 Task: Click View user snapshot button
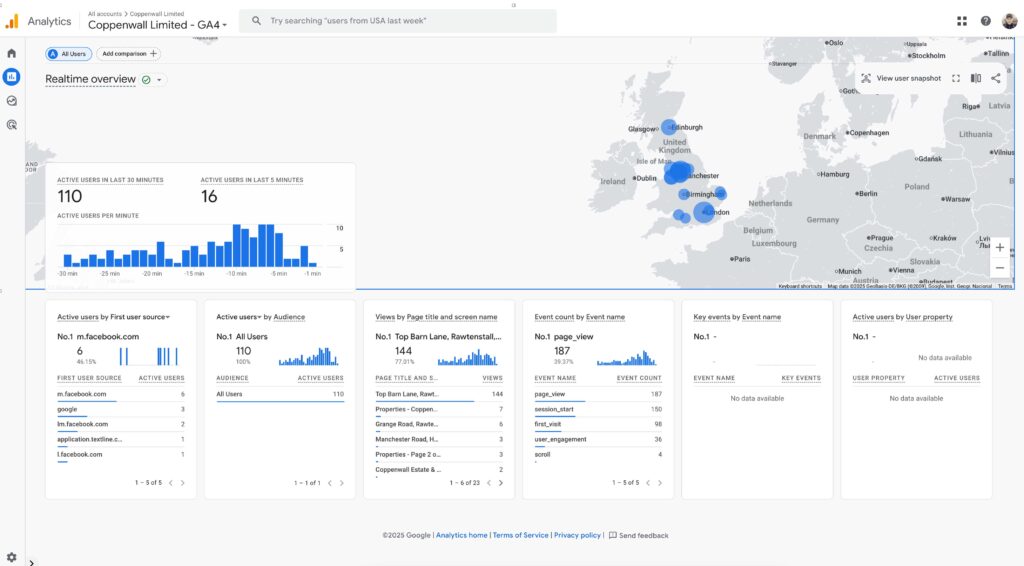coord(901,78)
